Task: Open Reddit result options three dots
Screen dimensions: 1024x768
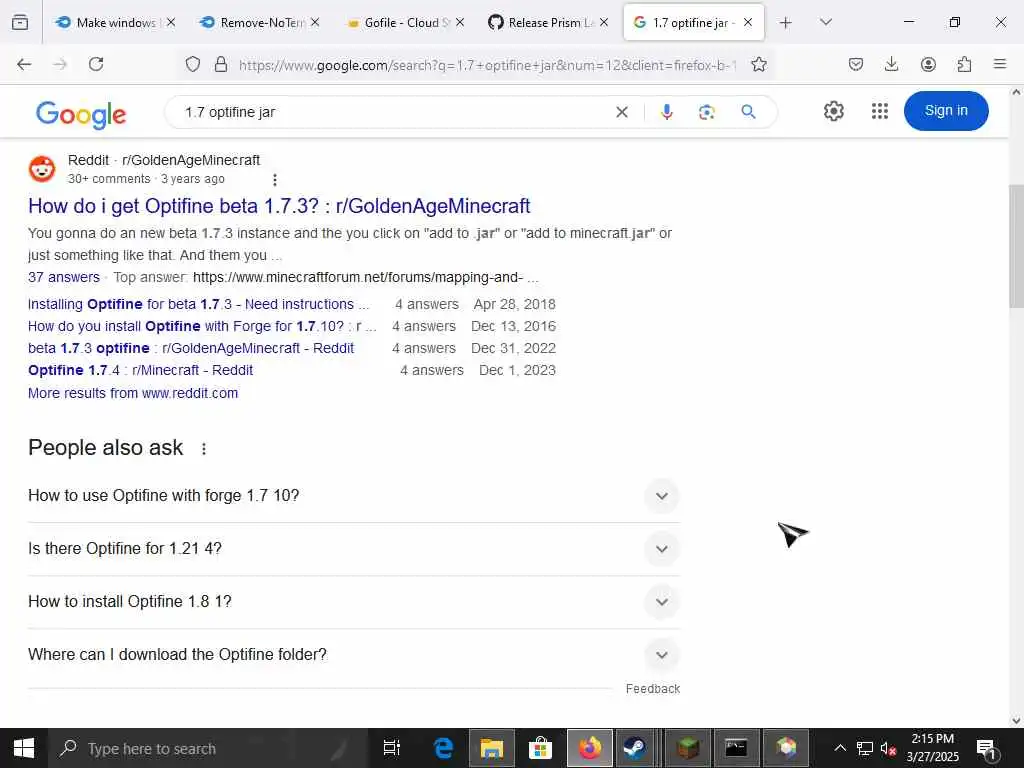Action: [x=275, y=180]
